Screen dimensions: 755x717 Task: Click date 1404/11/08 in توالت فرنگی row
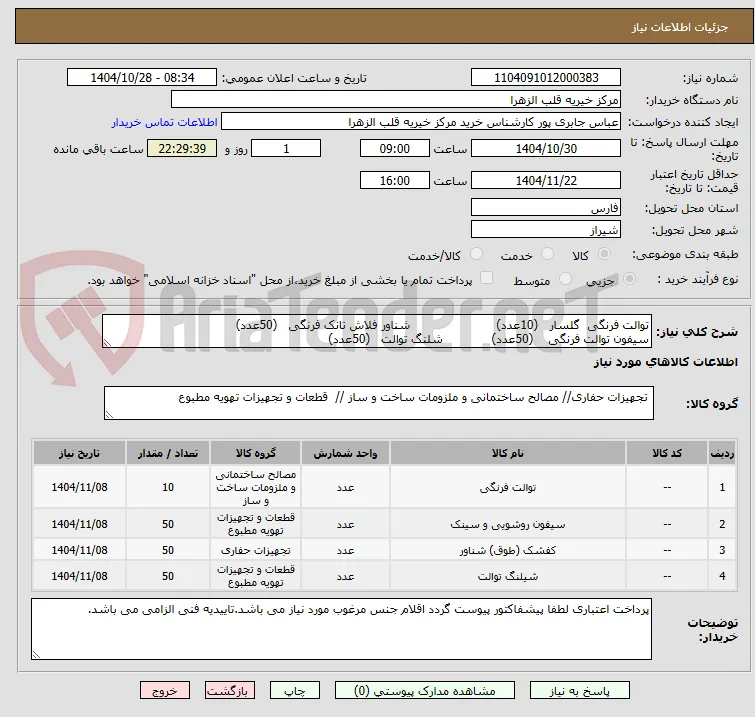pyautogui.click(x=79, y=487)
